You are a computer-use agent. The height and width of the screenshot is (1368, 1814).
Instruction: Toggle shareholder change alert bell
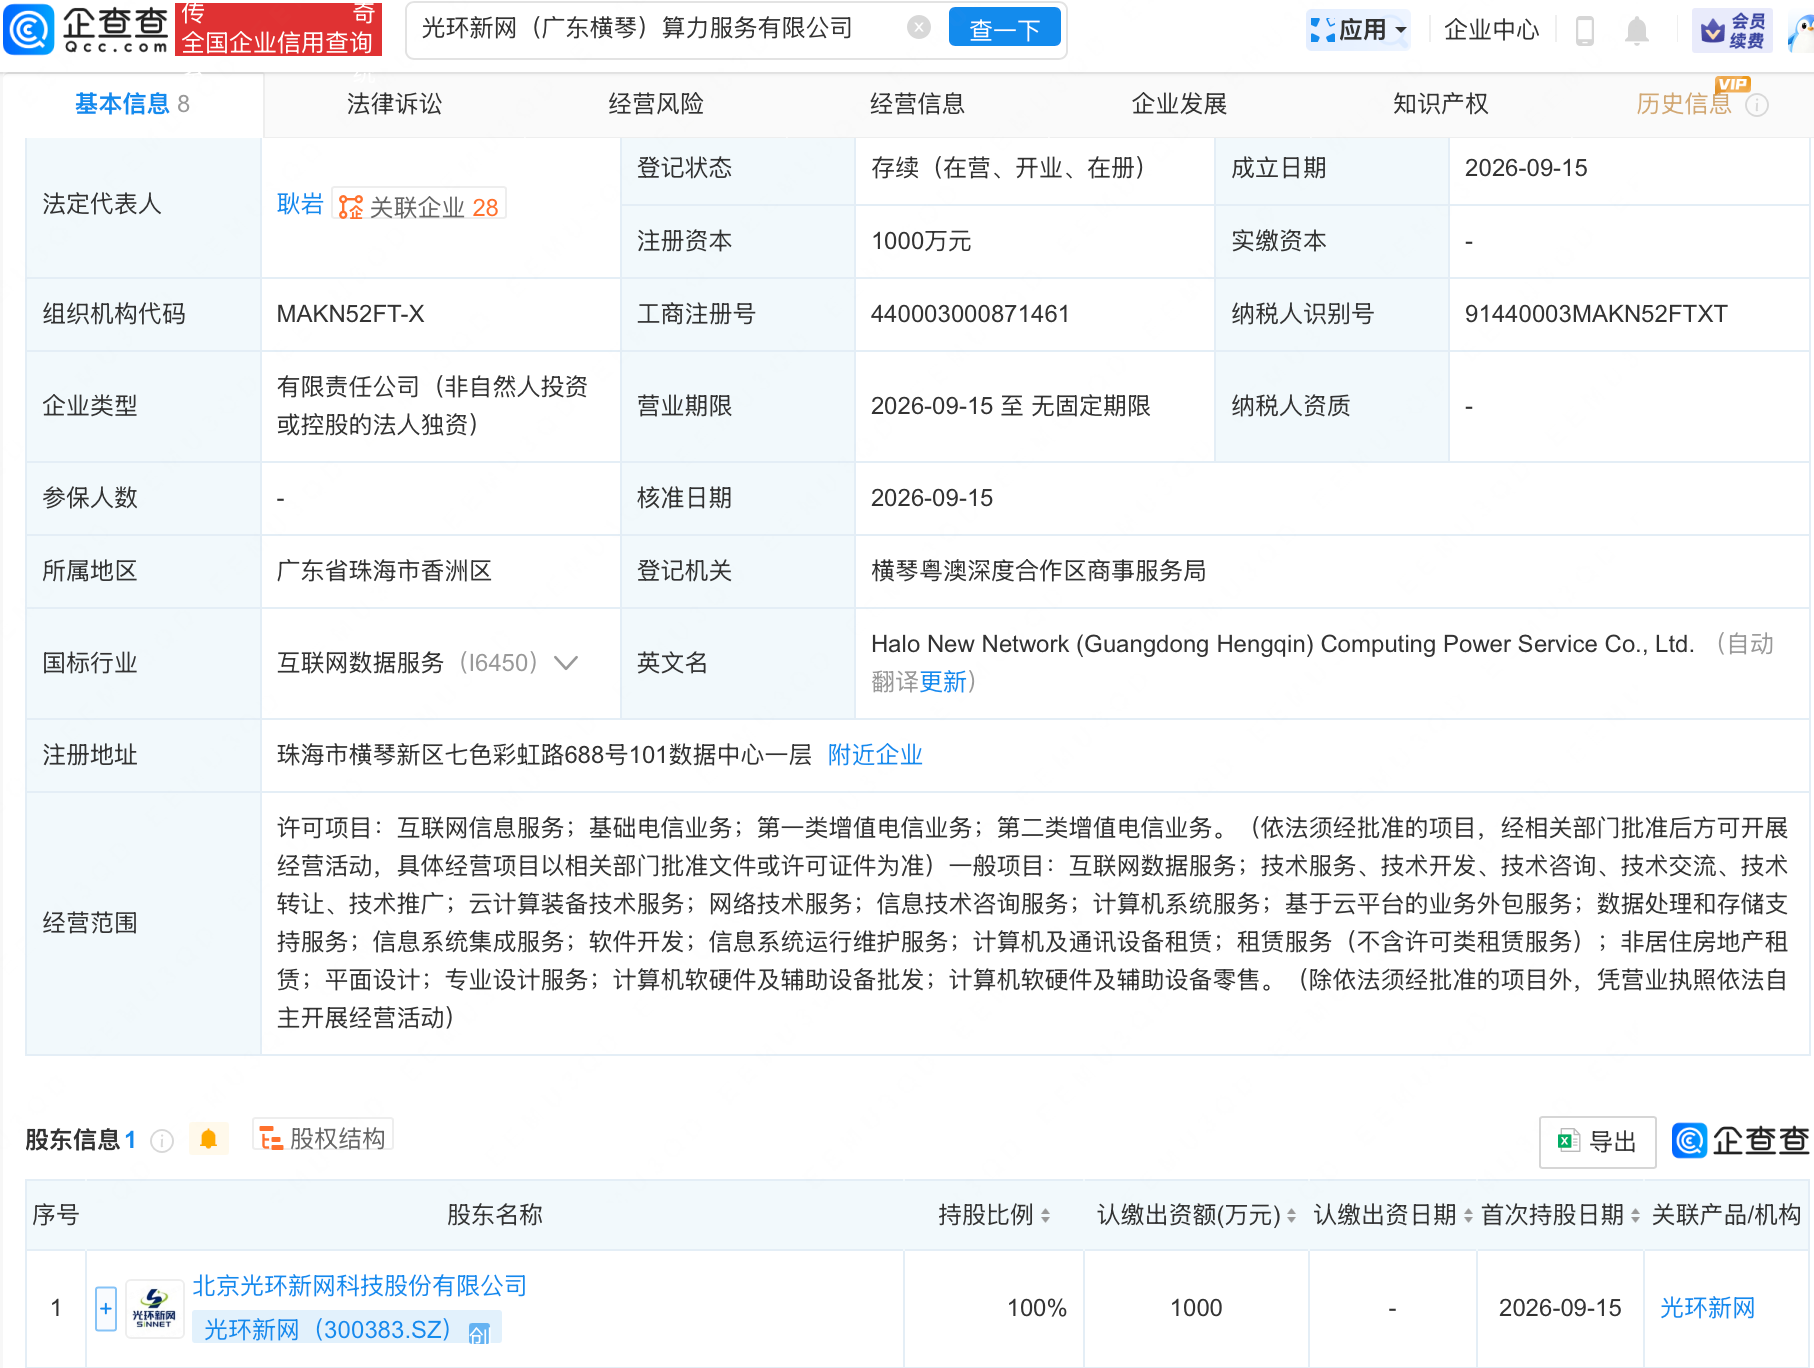[208, 1139]
